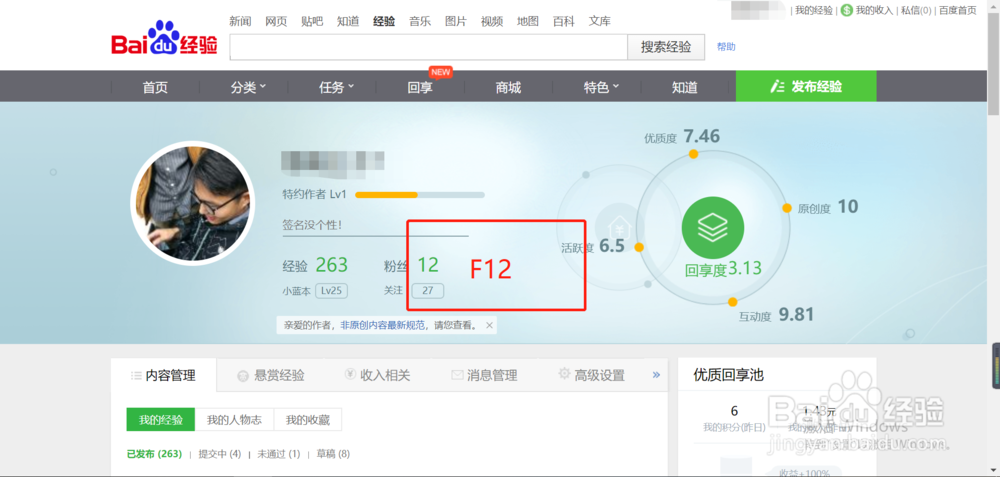The width and height of the screenshot is (1000, 477).
Task: Open 私信(0) messages link
Action: (916, 10)
